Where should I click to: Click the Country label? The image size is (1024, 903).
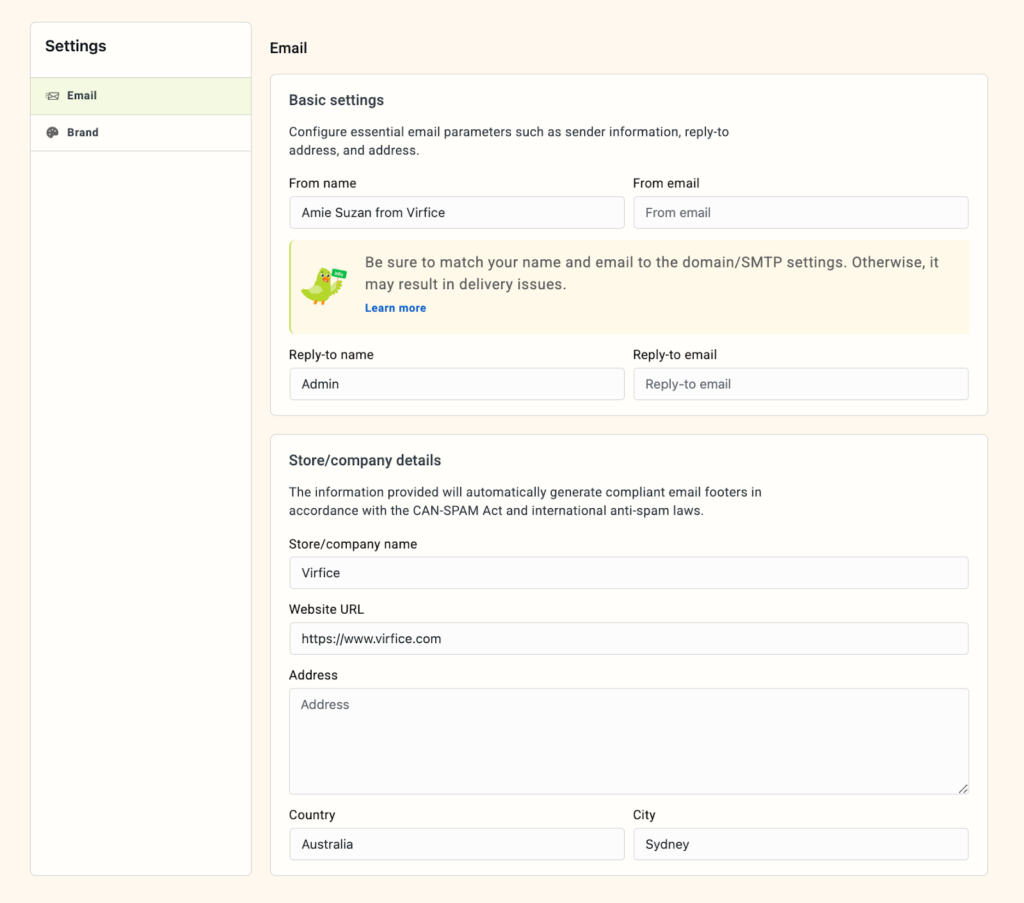pos(312,815)
